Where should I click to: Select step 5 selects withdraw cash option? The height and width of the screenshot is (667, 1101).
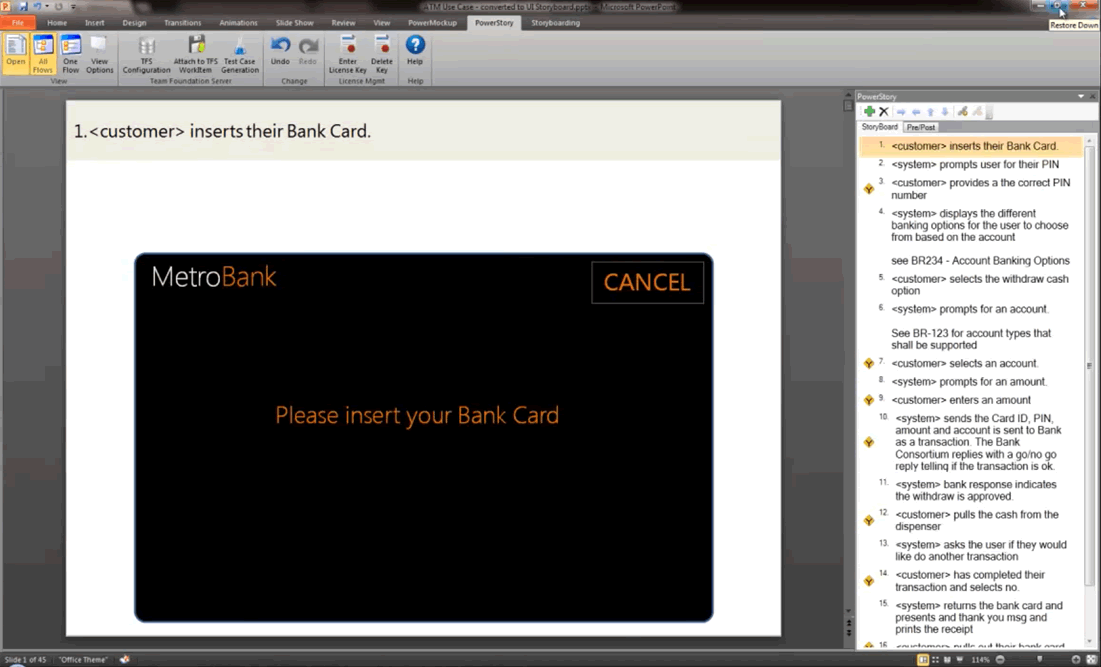[980, 285]
